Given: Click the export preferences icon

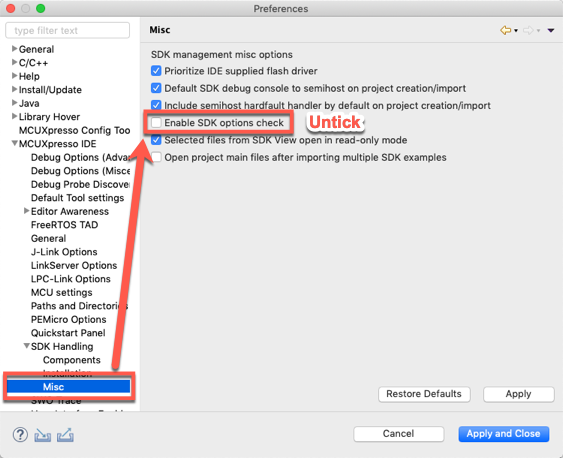Looking at the screenshot, I should (x=65, y=435).
